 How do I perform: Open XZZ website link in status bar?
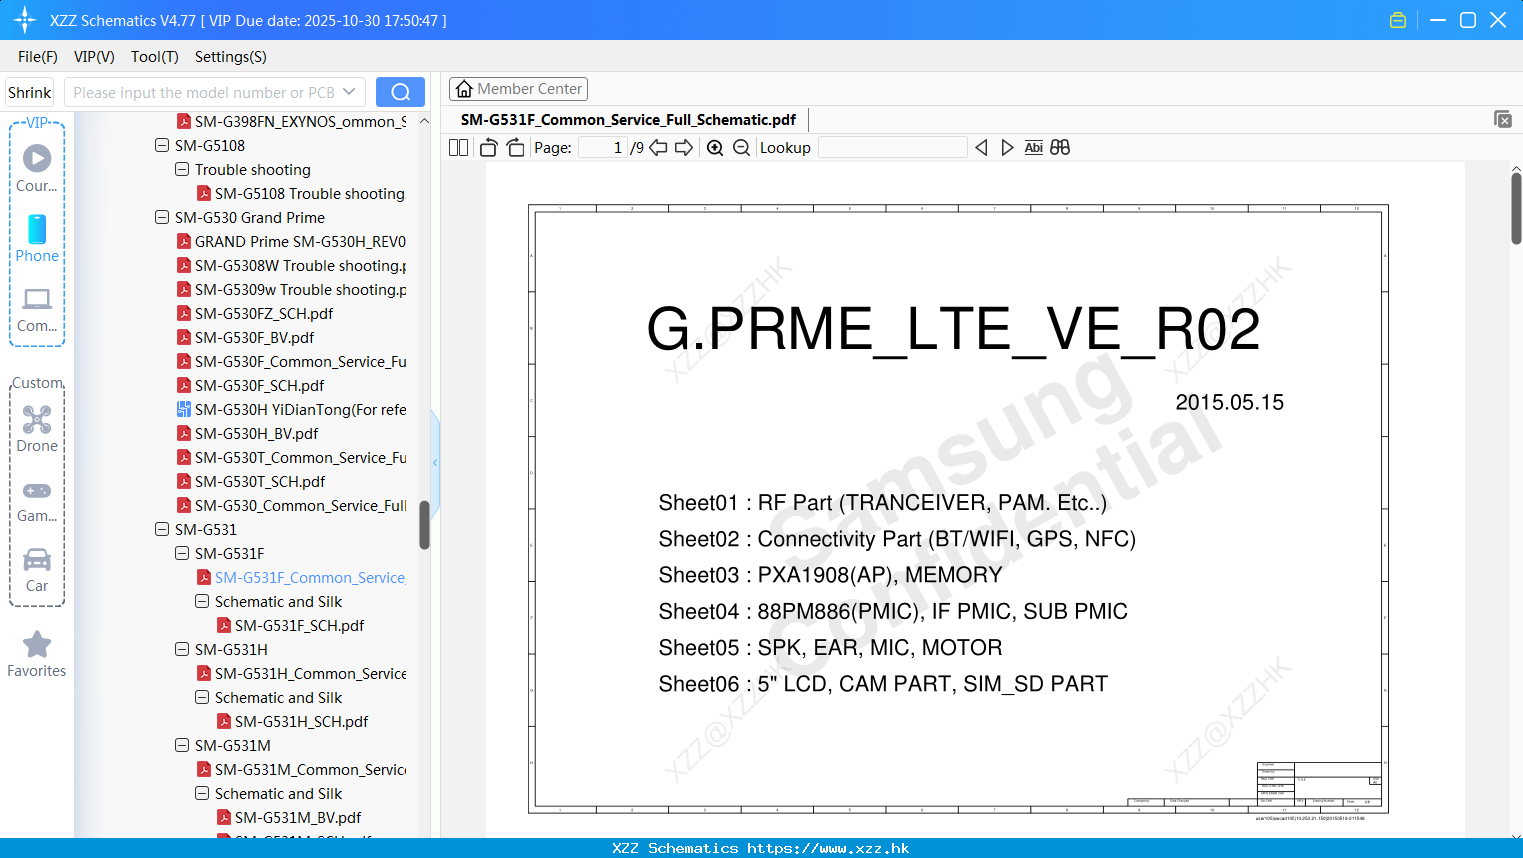pos(828,848)
